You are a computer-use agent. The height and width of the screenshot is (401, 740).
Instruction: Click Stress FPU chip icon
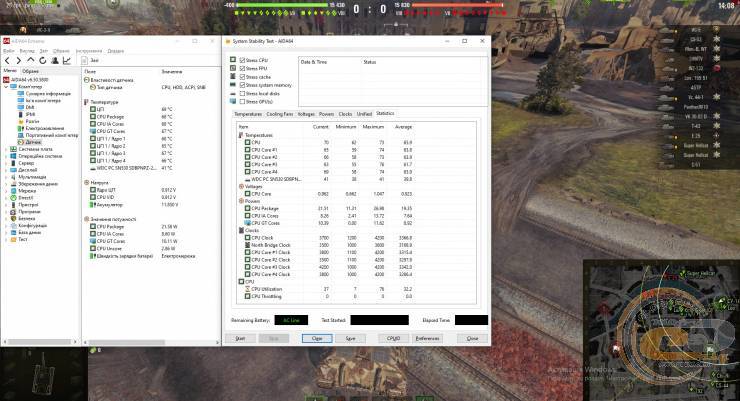[x=233, y=68]
